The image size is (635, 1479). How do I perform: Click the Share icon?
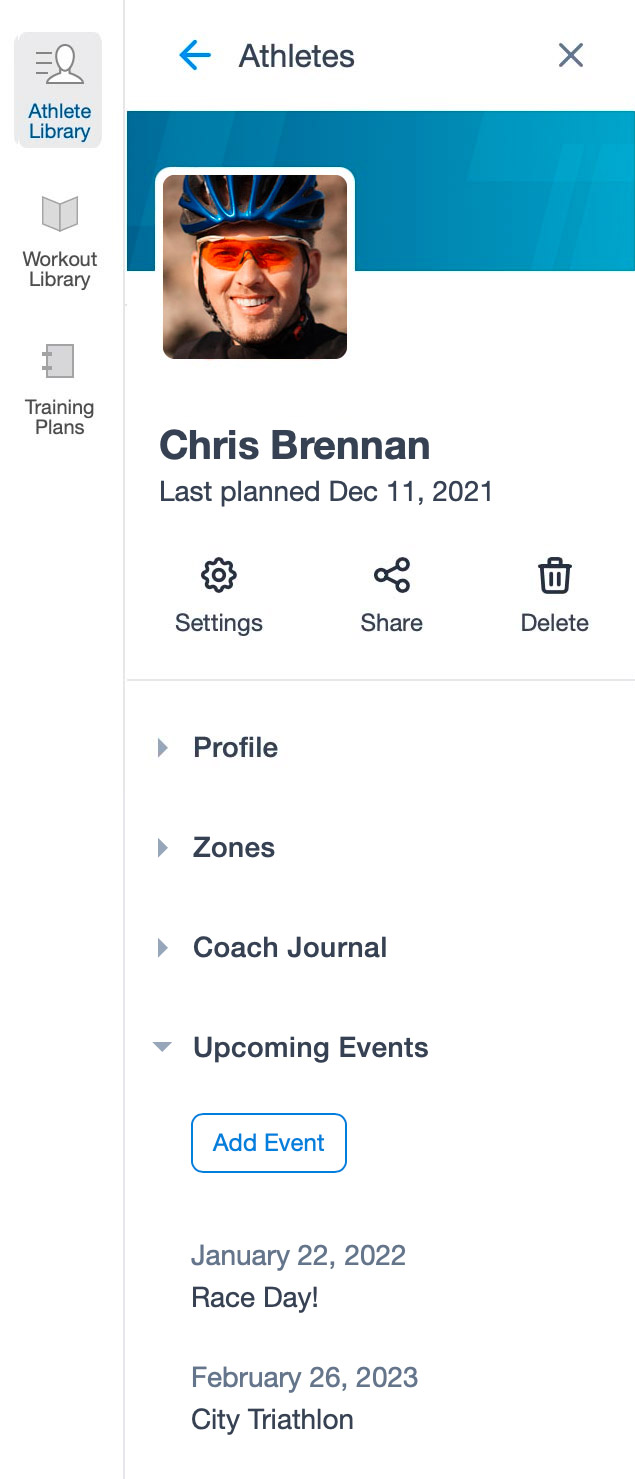[x=391, y=576]
